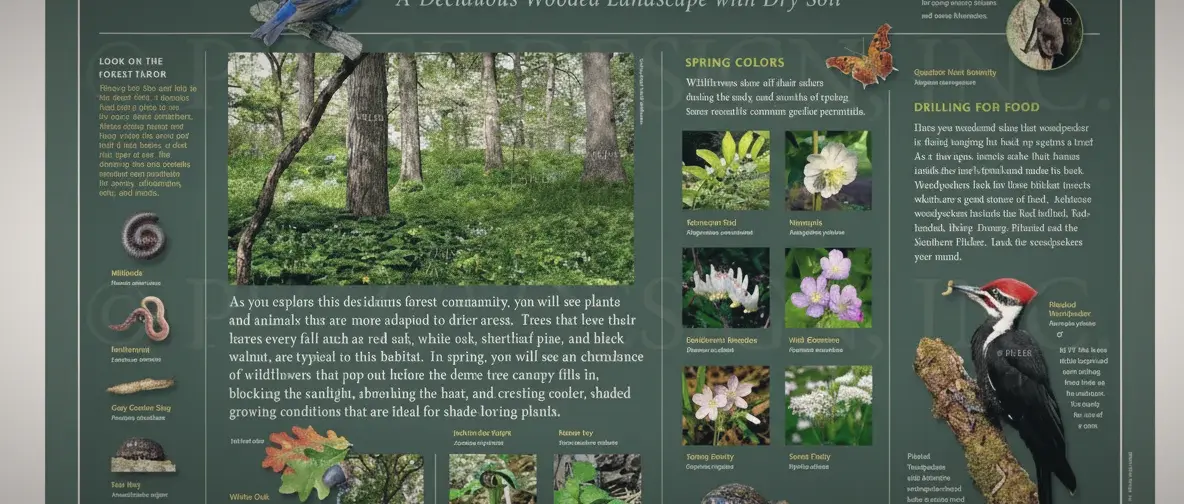The height and width of the screenshot is (504, 1184).
Task: Click the pink earthworm illustration
Action: pyautogui.click(x=140, y=318)
